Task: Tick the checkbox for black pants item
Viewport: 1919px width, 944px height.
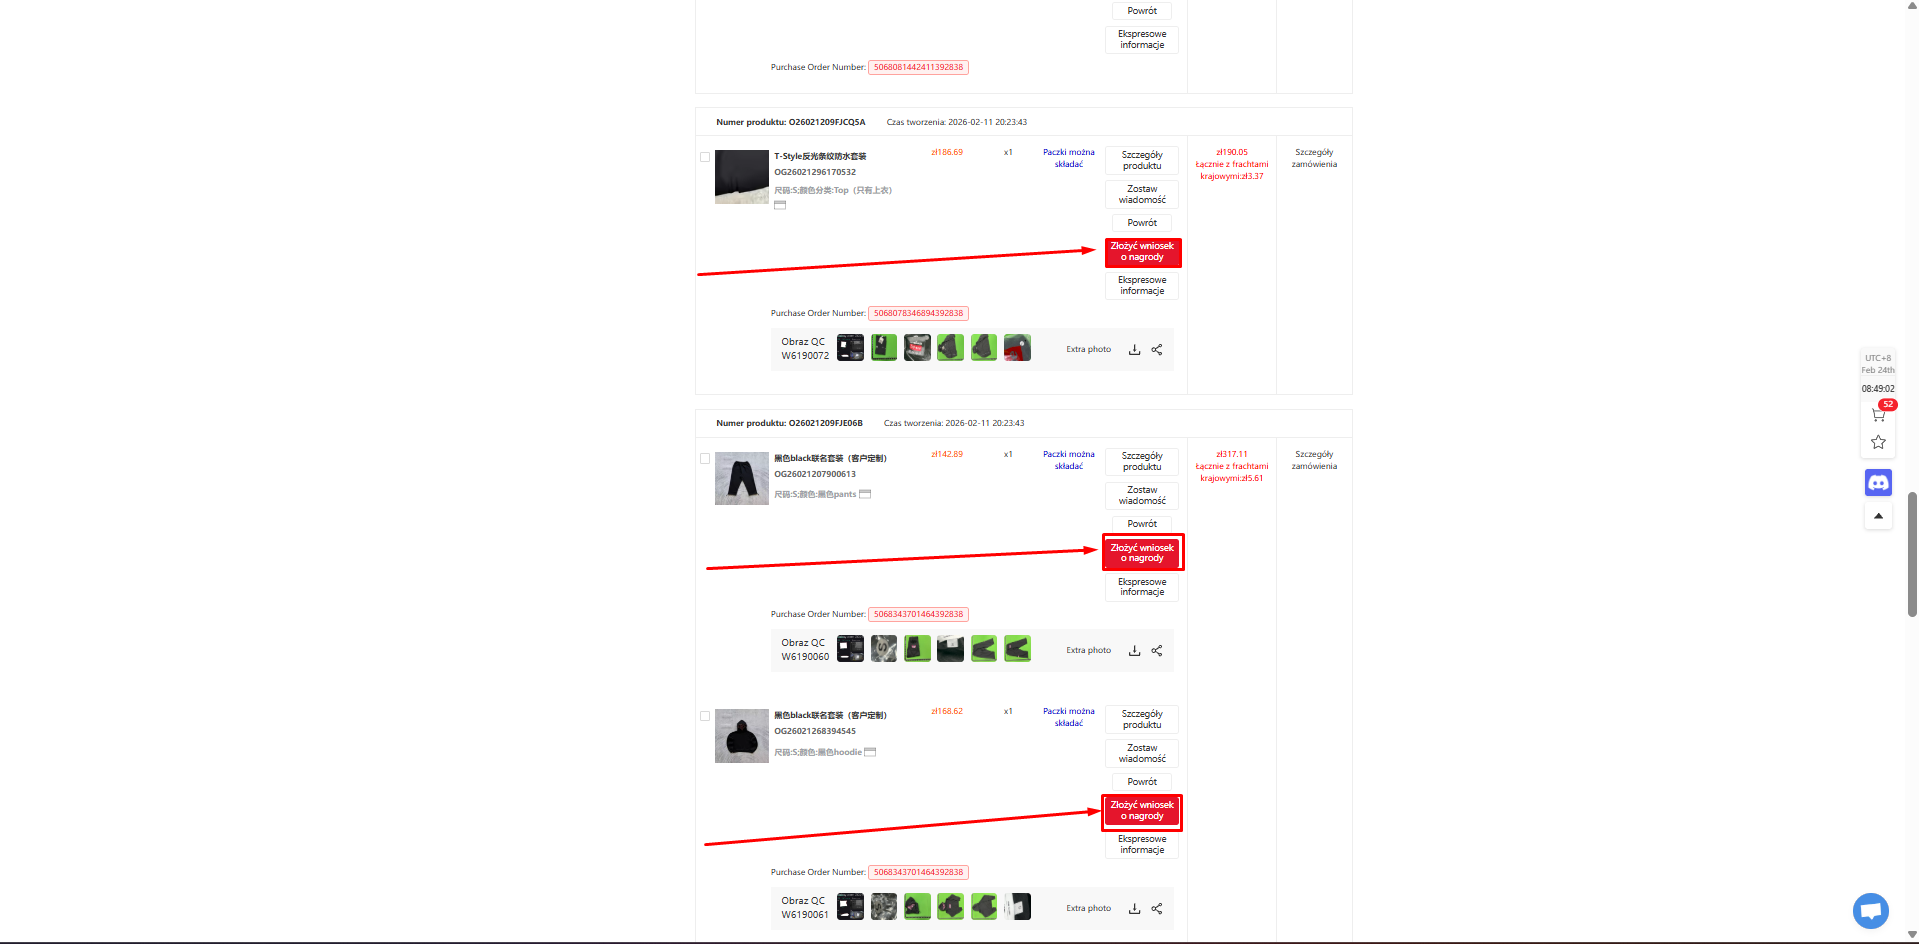Action: (x=705, y=459)
